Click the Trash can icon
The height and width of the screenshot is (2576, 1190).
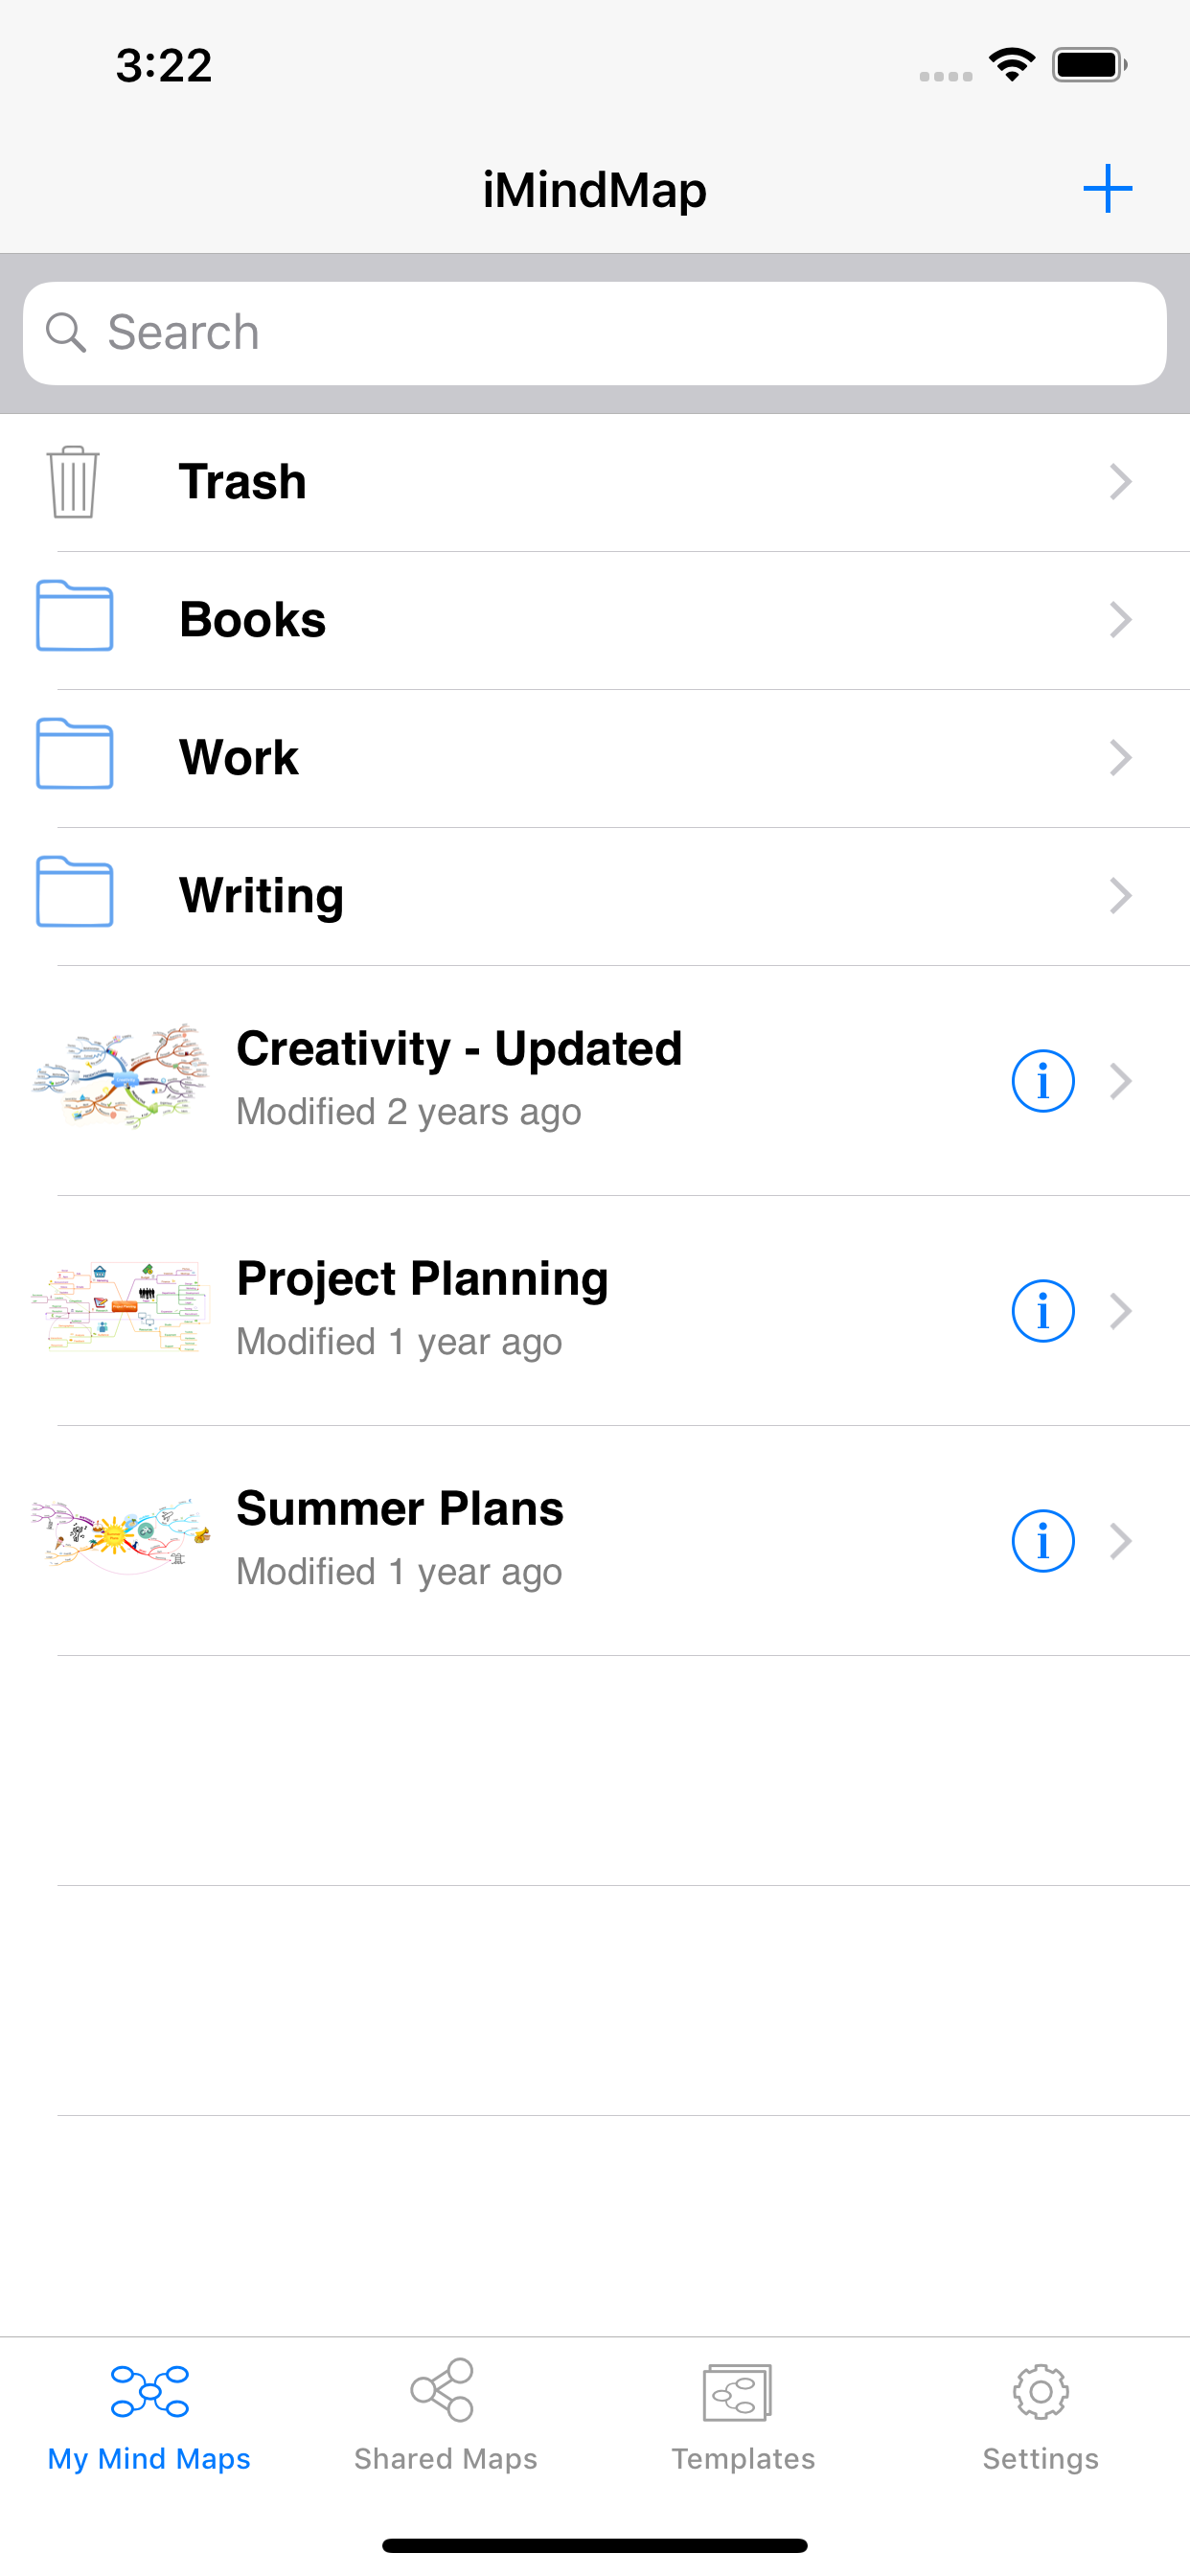coord(74,482)
